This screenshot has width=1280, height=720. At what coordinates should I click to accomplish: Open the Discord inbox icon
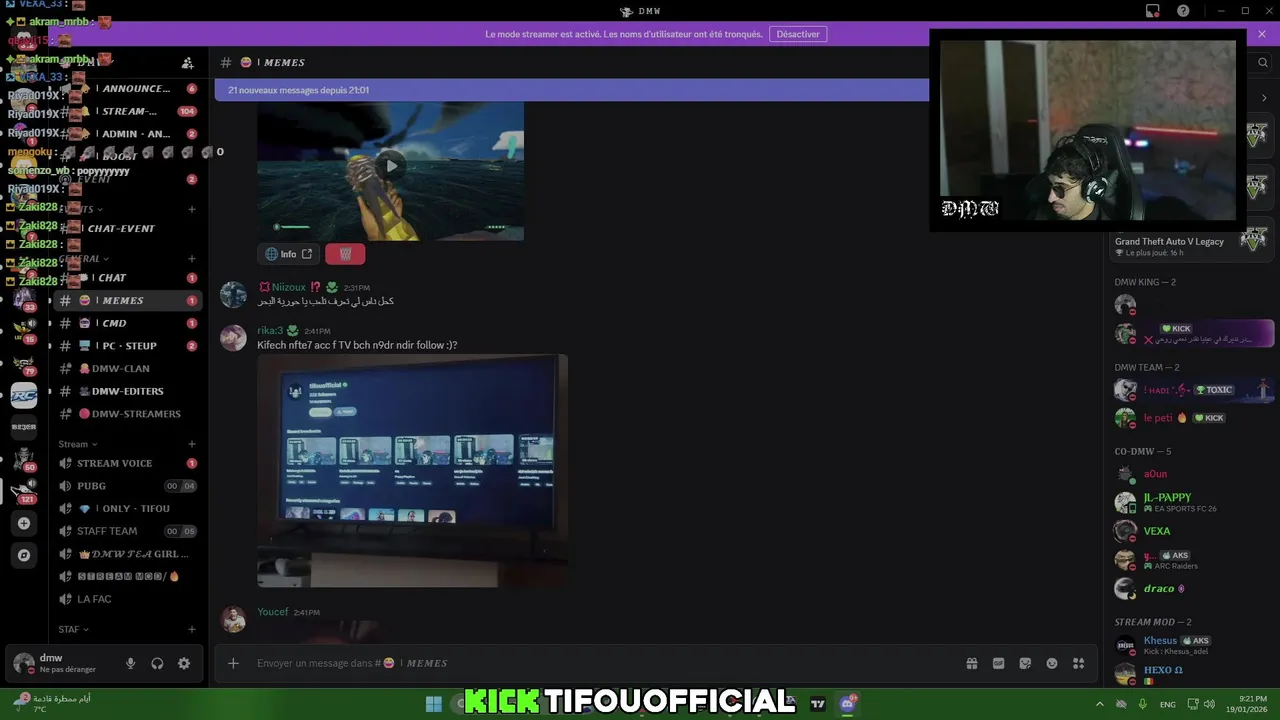tap(1153, 11)
